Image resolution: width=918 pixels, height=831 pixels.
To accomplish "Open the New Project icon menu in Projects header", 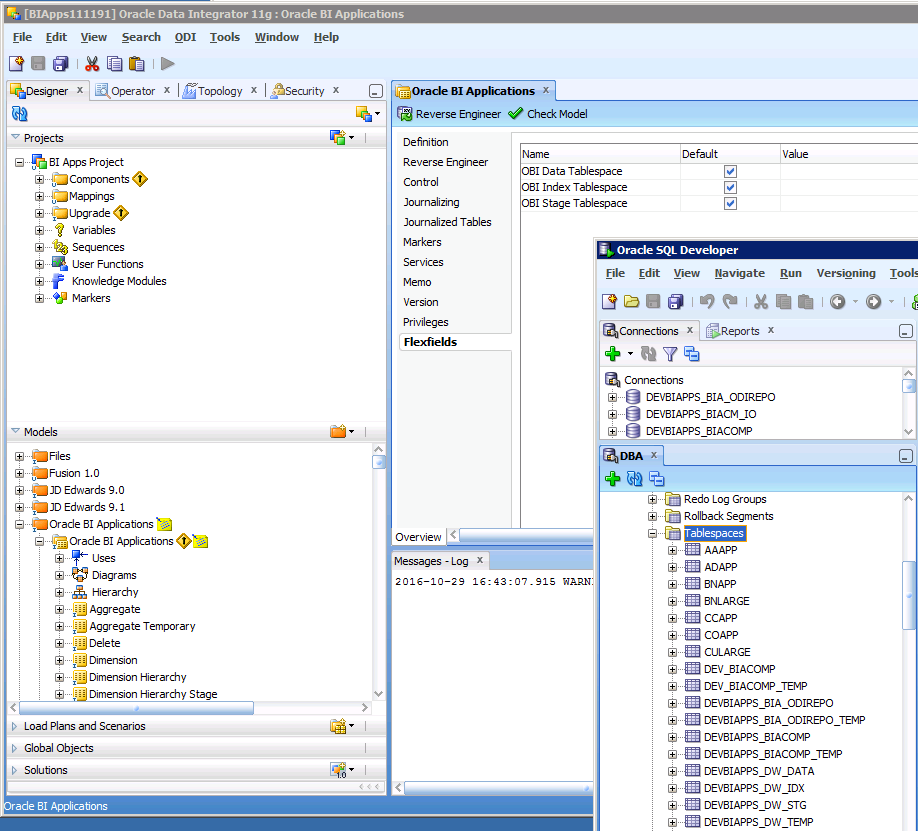I will coord(341,138).
